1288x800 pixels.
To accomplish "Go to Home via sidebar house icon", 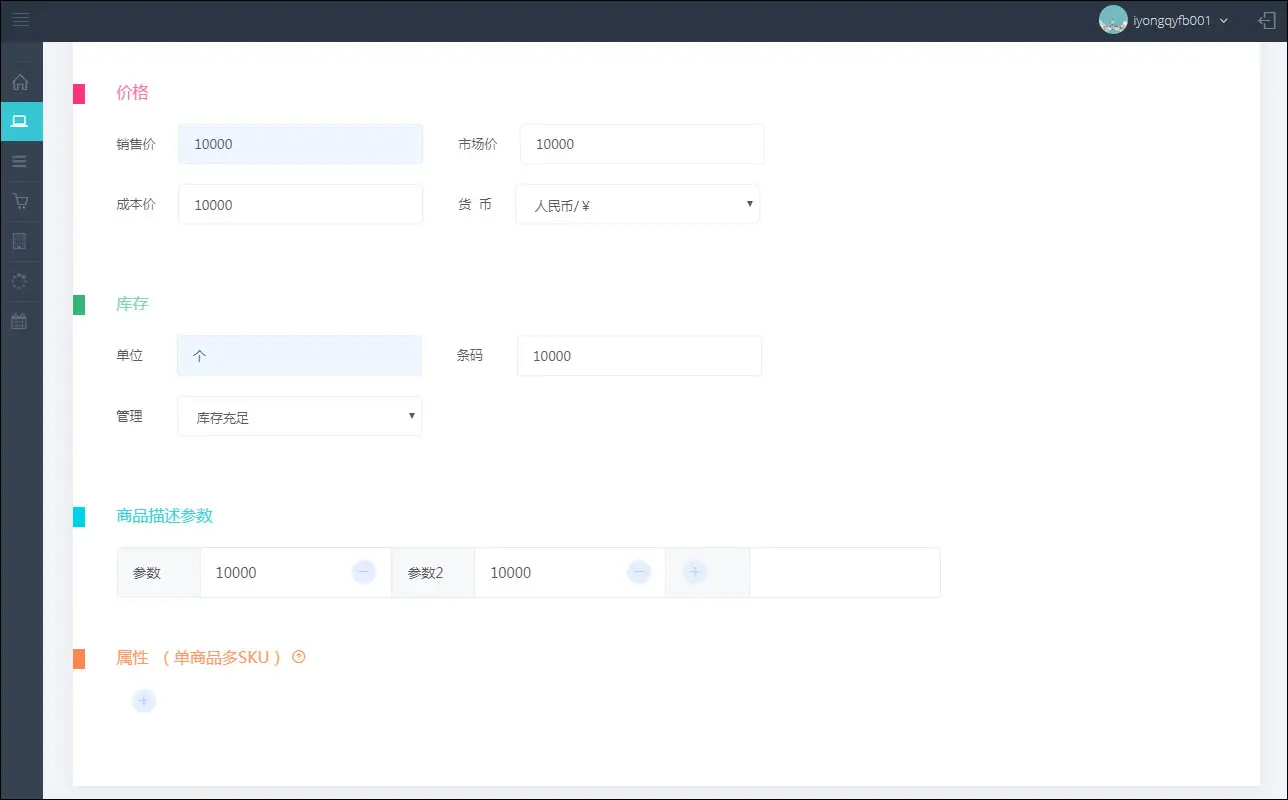I will pyautogui.click(x=20, y=82).
